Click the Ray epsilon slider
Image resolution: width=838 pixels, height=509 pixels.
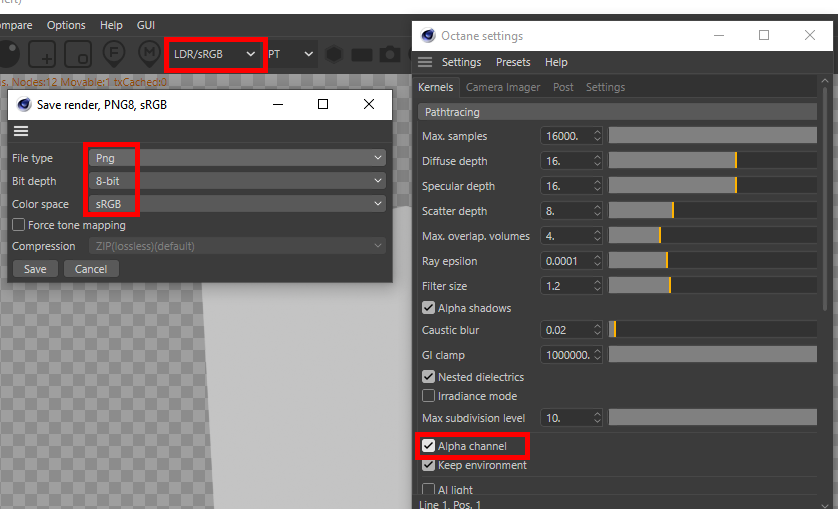point(712,261)
